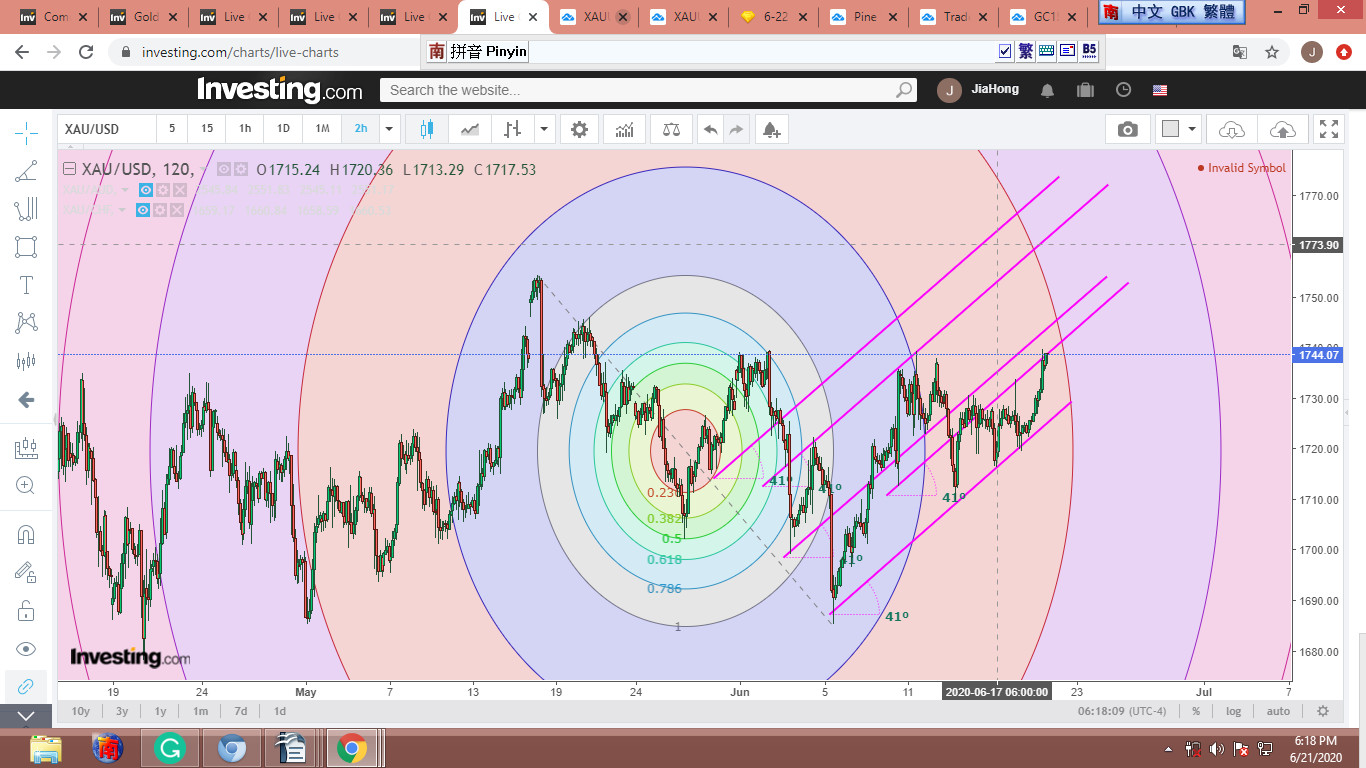Toggle visibility eye of second overlay series
Viewport: 1366px width, 768px height.
145,210
